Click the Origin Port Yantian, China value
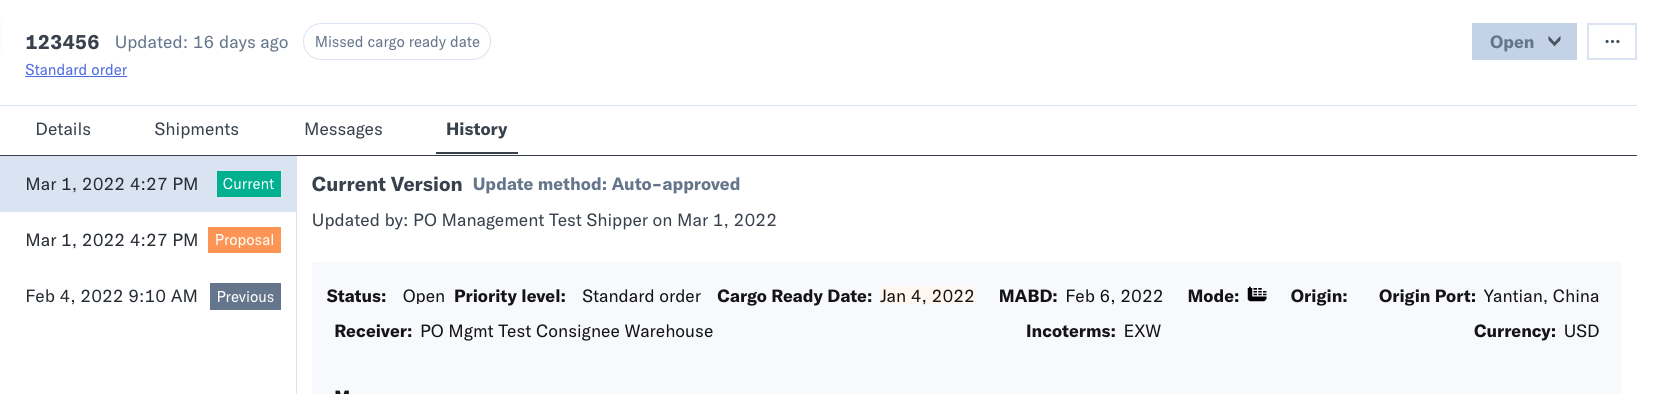 click(x=1541, y=296)
